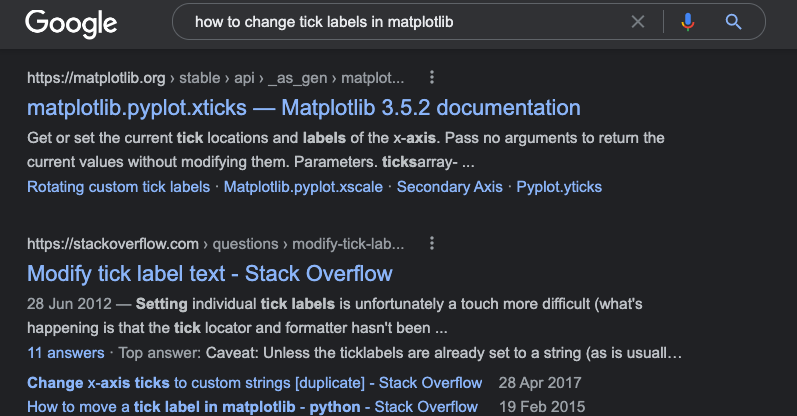The height and width of the screenshot is (416, 797).
Task: Start voice search with microphone icon
Action: pyautogui.click(x=687, y=21)
